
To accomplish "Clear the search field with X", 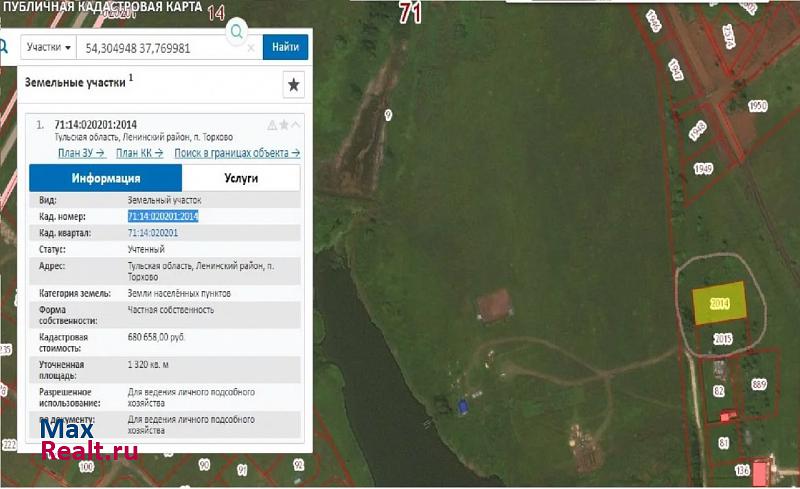I will pyautogui.click(x=251, y=47).
